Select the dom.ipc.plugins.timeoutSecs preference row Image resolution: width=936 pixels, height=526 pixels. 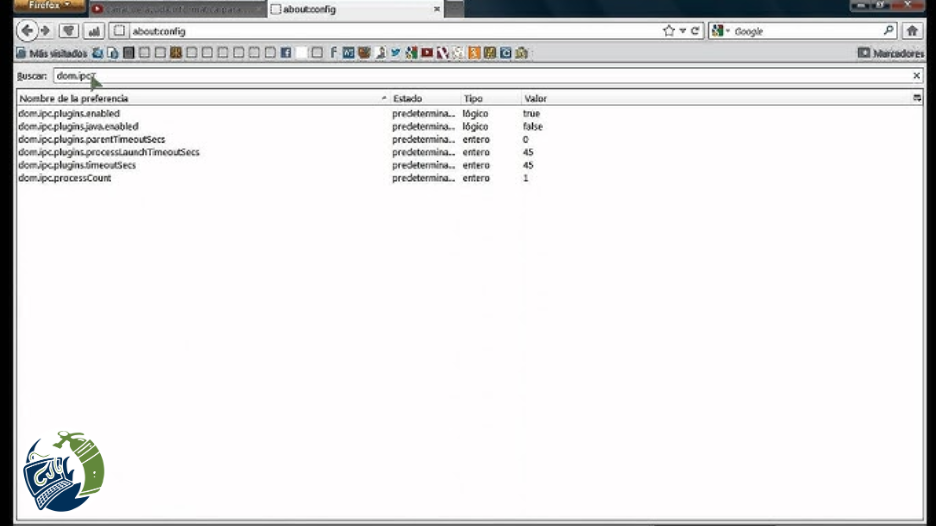[x=469, y=165]
